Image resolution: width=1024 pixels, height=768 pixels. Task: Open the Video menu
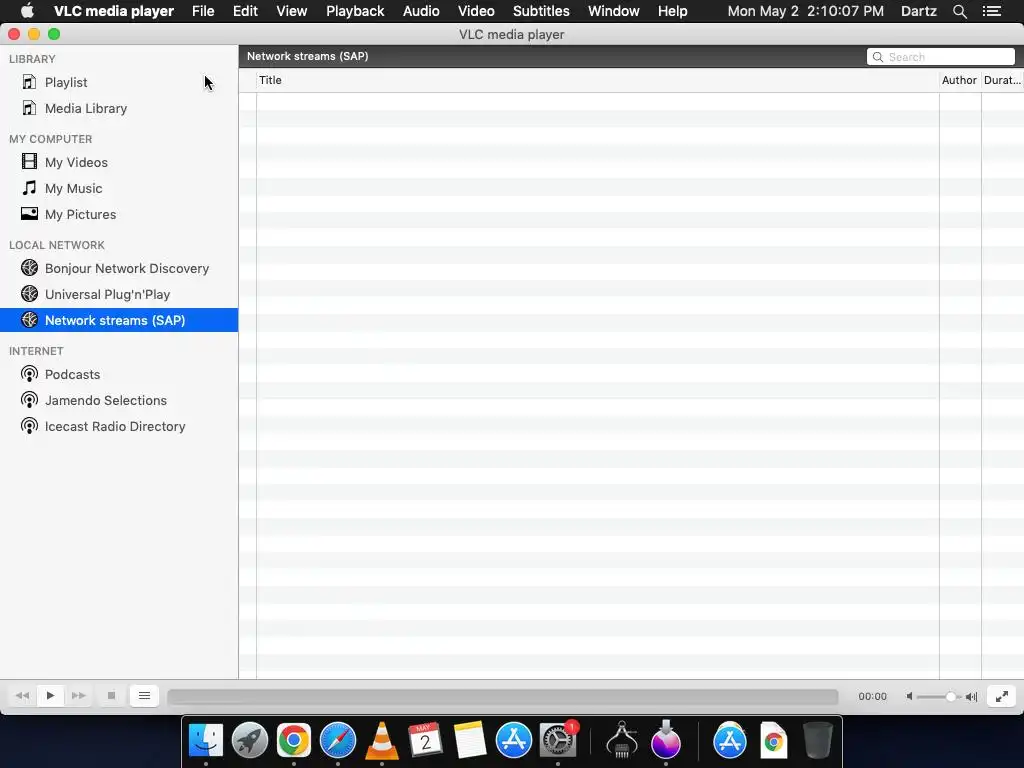pyautogui.click(x=476, y=11)
